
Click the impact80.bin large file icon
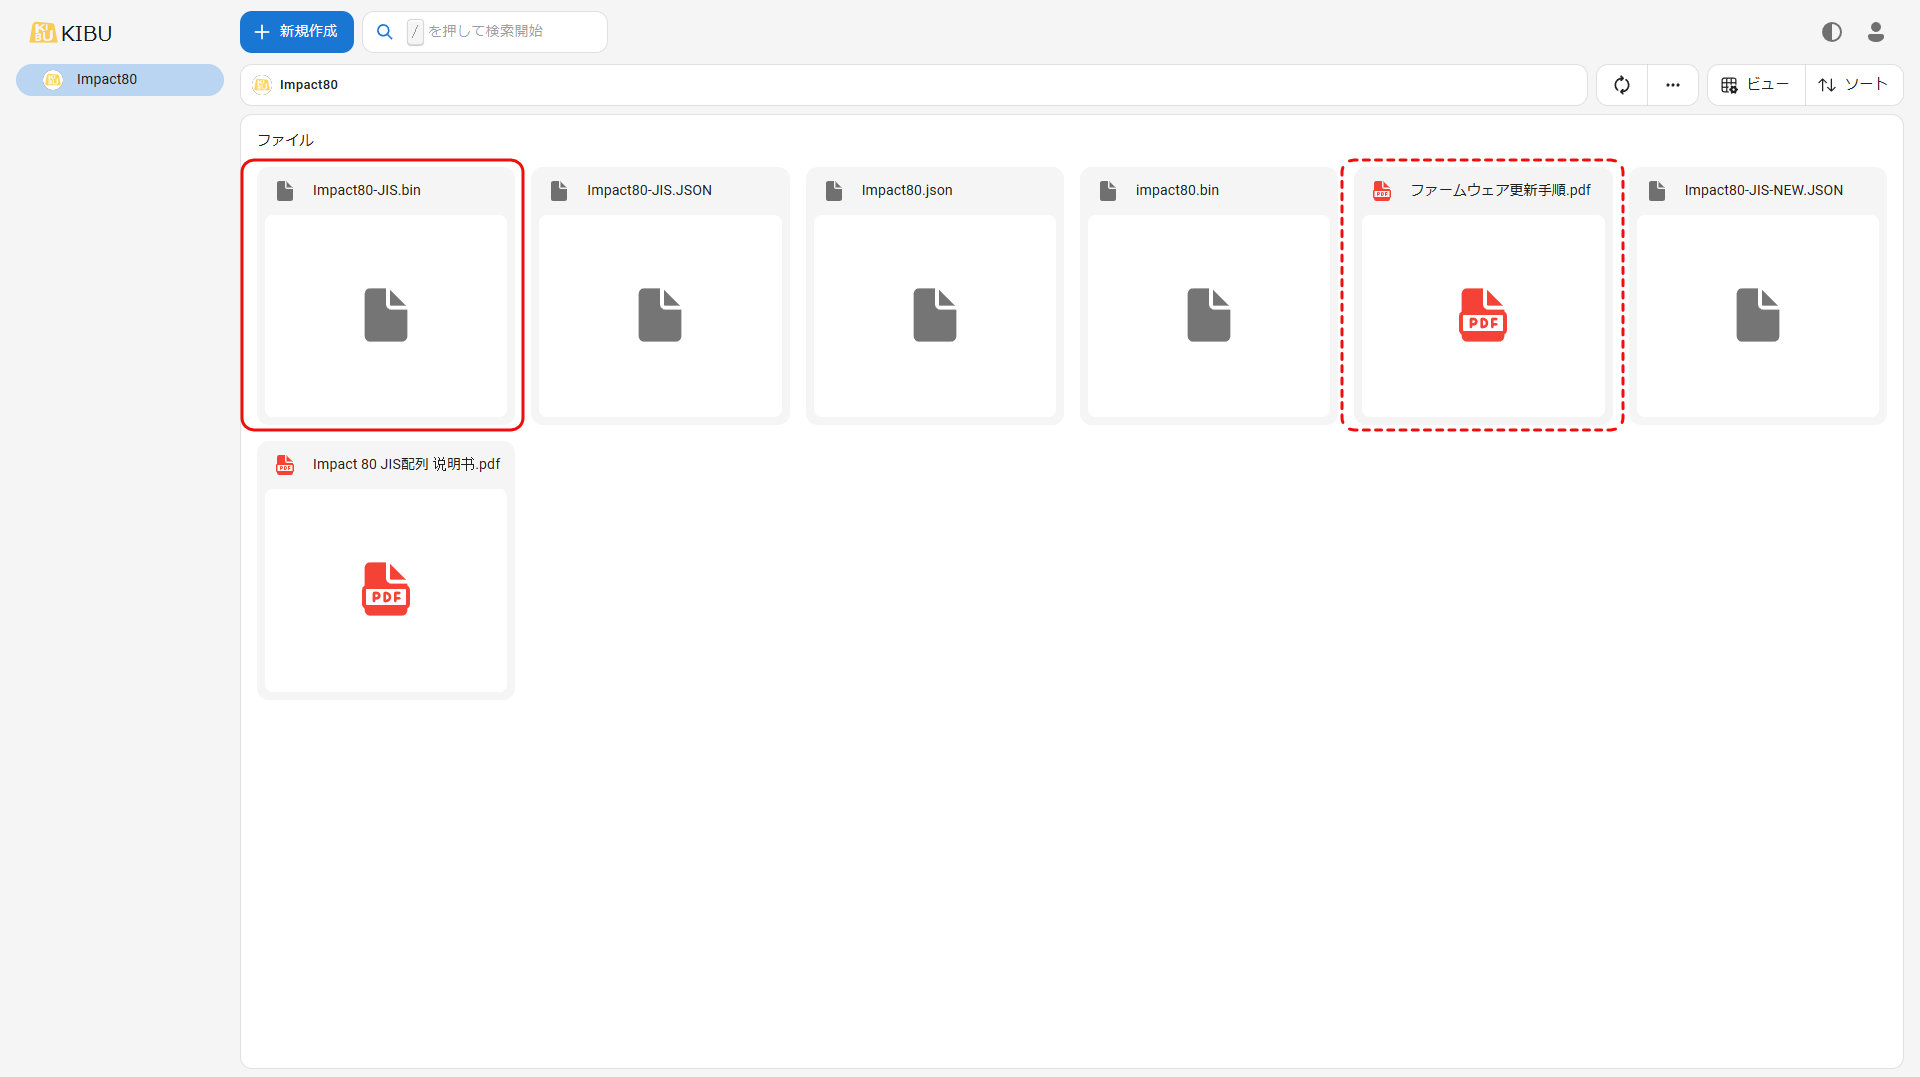(1208, 315)
